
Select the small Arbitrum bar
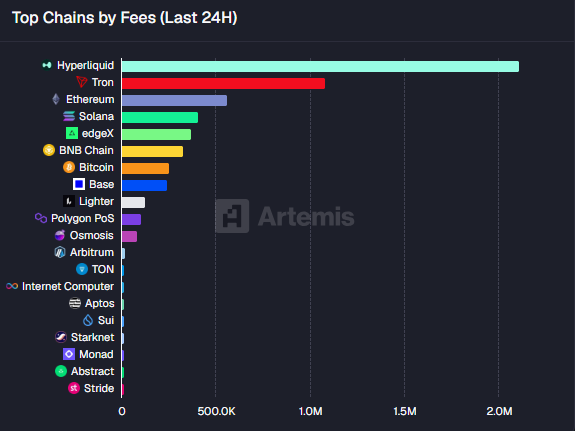124,253
